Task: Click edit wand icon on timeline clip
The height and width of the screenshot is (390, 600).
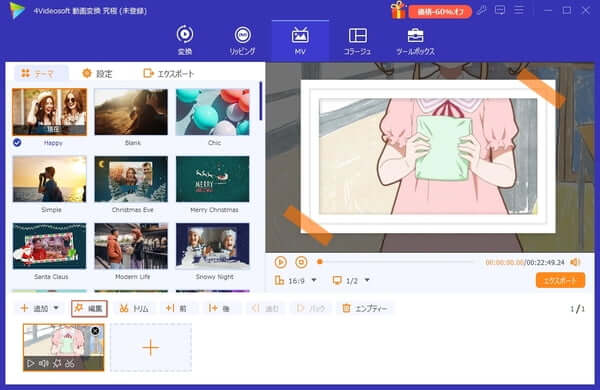Action: (x=57, y=363)
